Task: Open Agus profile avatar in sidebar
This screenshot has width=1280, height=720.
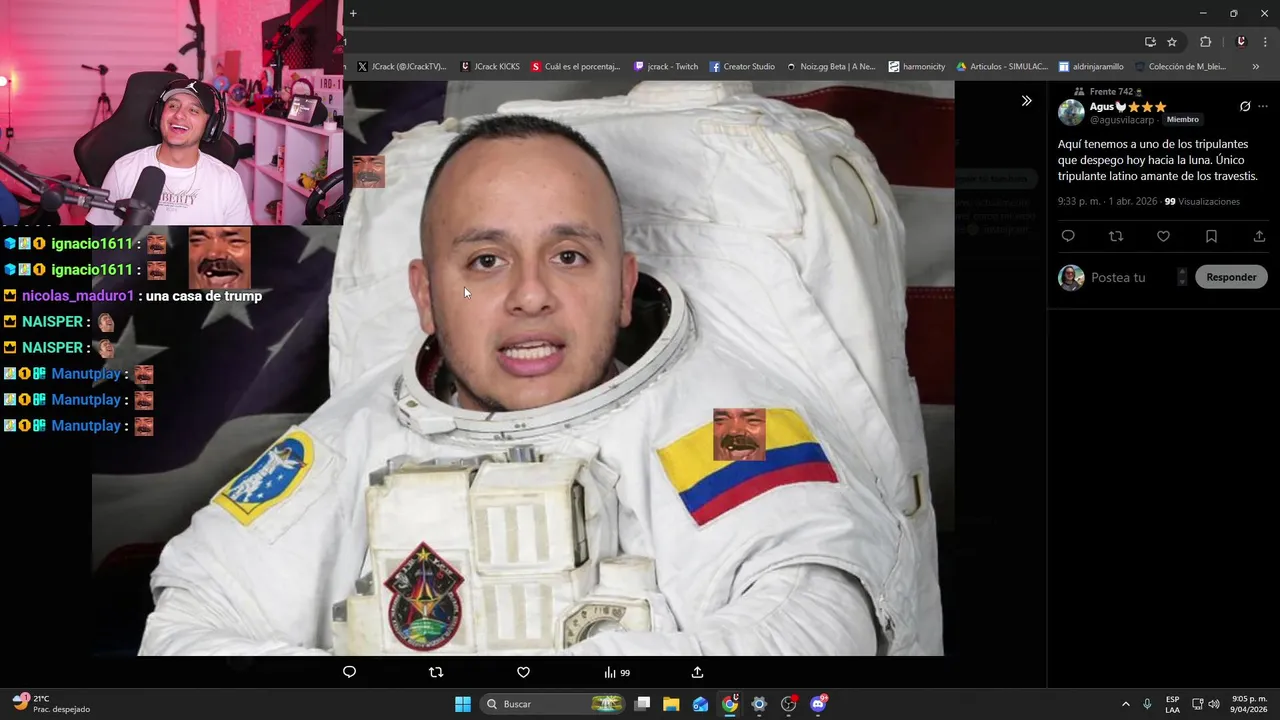Action: (1071, 113)
